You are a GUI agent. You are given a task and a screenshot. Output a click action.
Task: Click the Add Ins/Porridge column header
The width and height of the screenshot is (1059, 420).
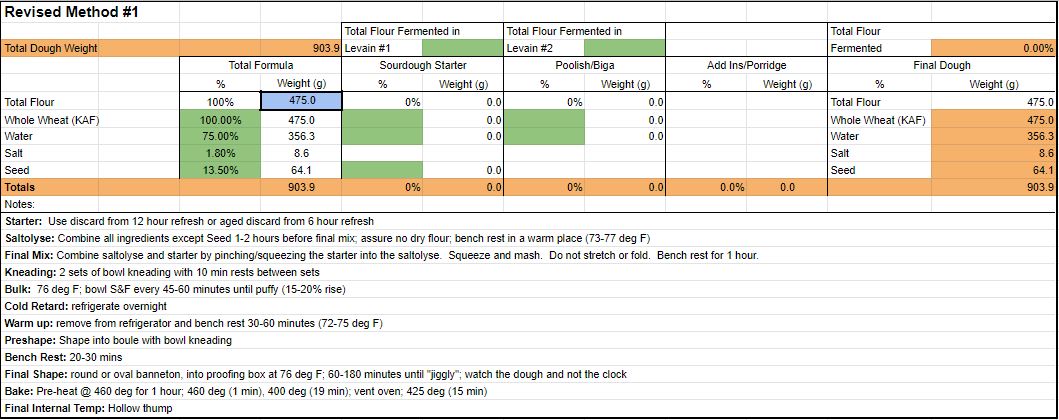click(x=745, y=66)
